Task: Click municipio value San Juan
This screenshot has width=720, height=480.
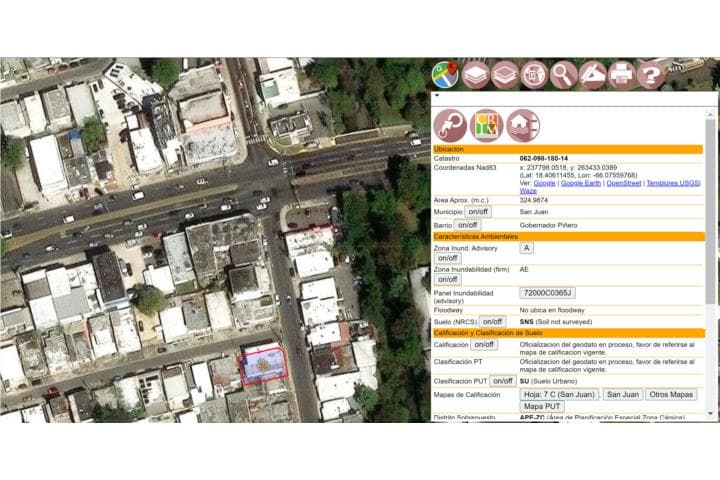Action: click(534, 212)
